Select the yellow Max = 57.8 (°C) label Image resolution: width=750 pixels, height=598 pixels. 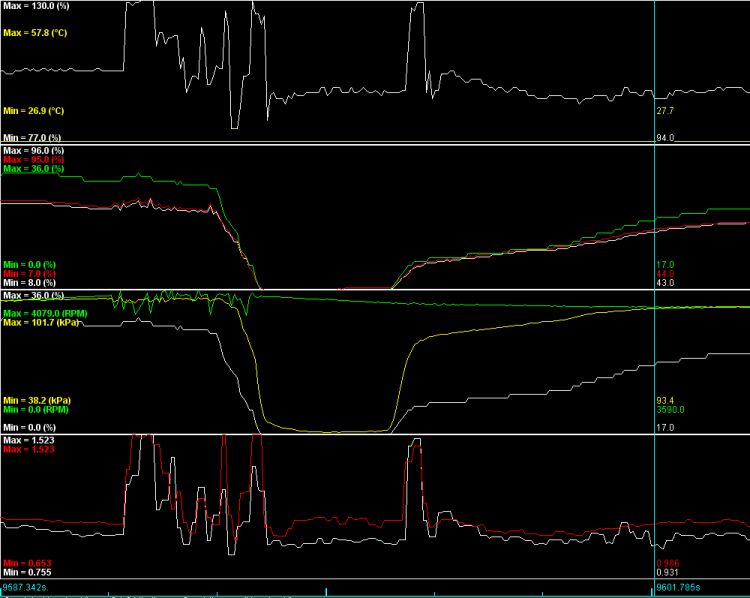point(37,32)
